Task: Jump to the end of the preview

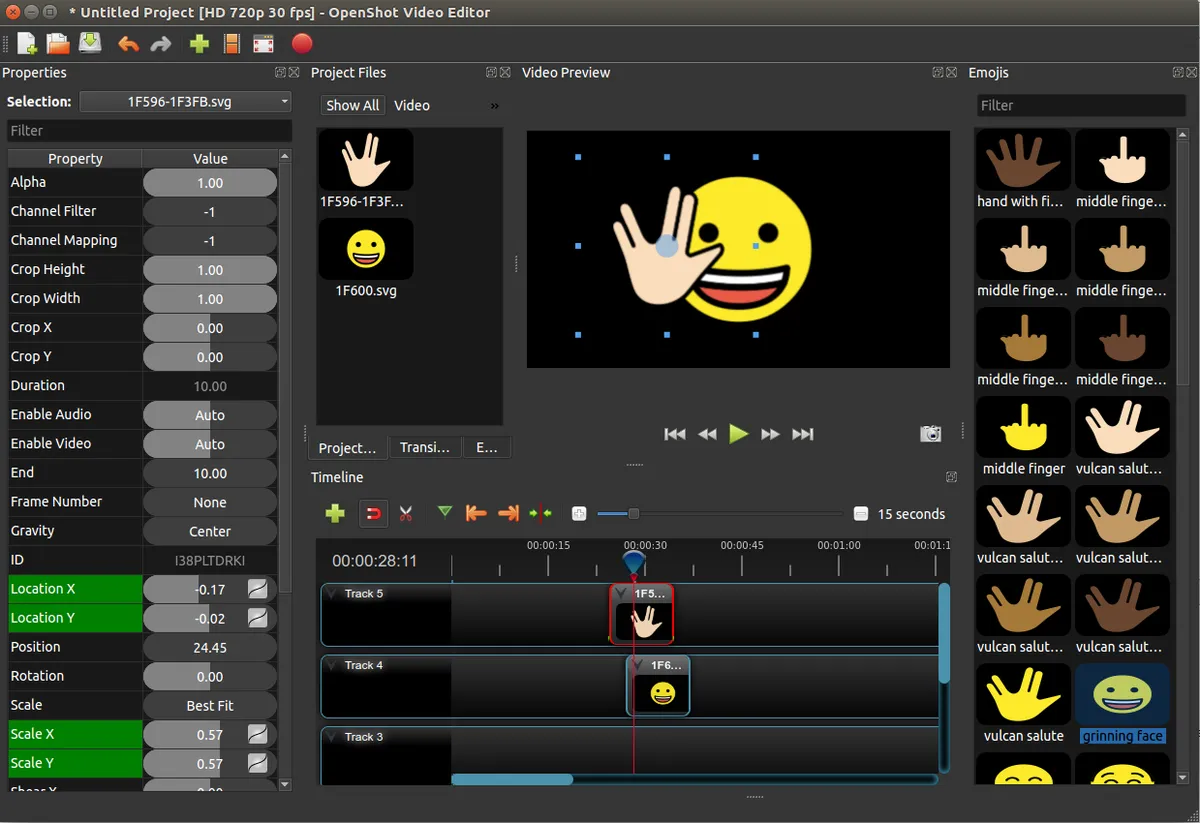Action: (802, 434)
